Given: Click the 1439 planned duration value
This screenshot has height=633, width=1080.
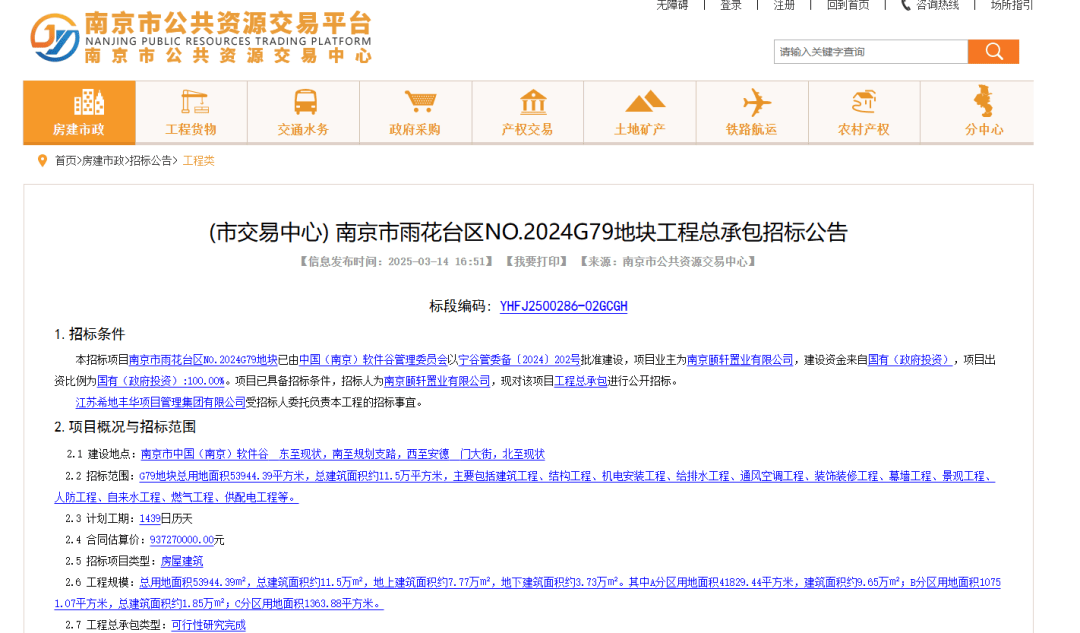Looking at the screenshot, I should pyautogui.click(x=149, y=519).
